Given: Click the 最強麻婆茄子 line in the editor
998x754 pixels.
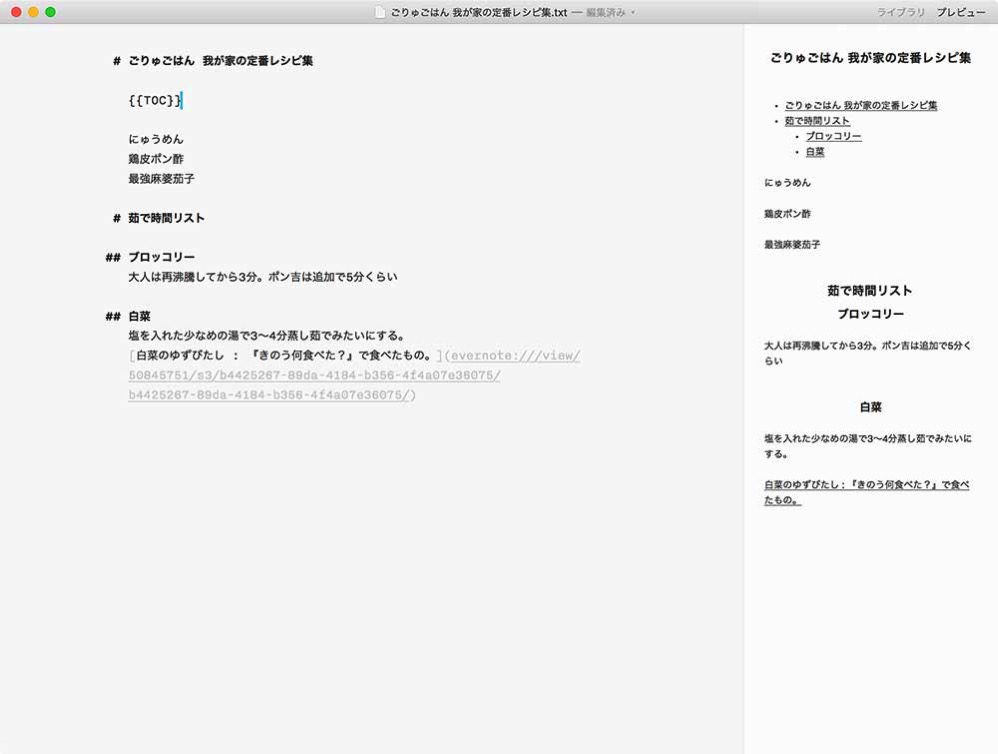Looking at the screenshot, I should pos(161,179).
